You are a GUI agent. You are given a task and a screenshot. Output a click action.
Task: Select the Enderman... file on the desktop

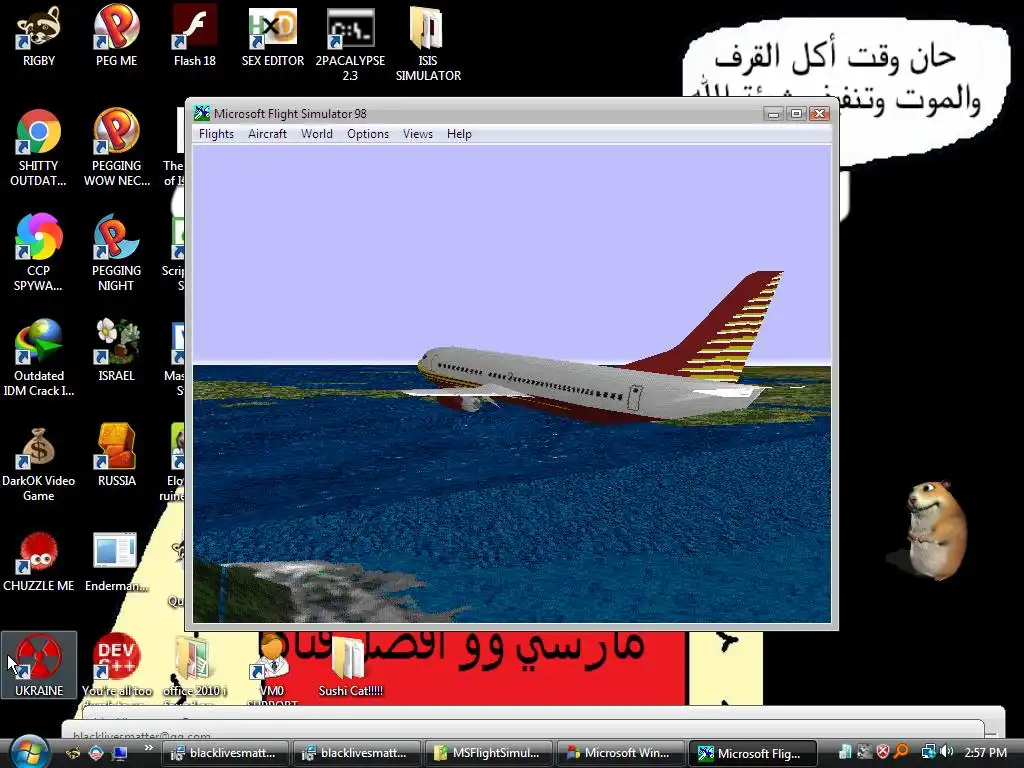click(x=116, y=562)
